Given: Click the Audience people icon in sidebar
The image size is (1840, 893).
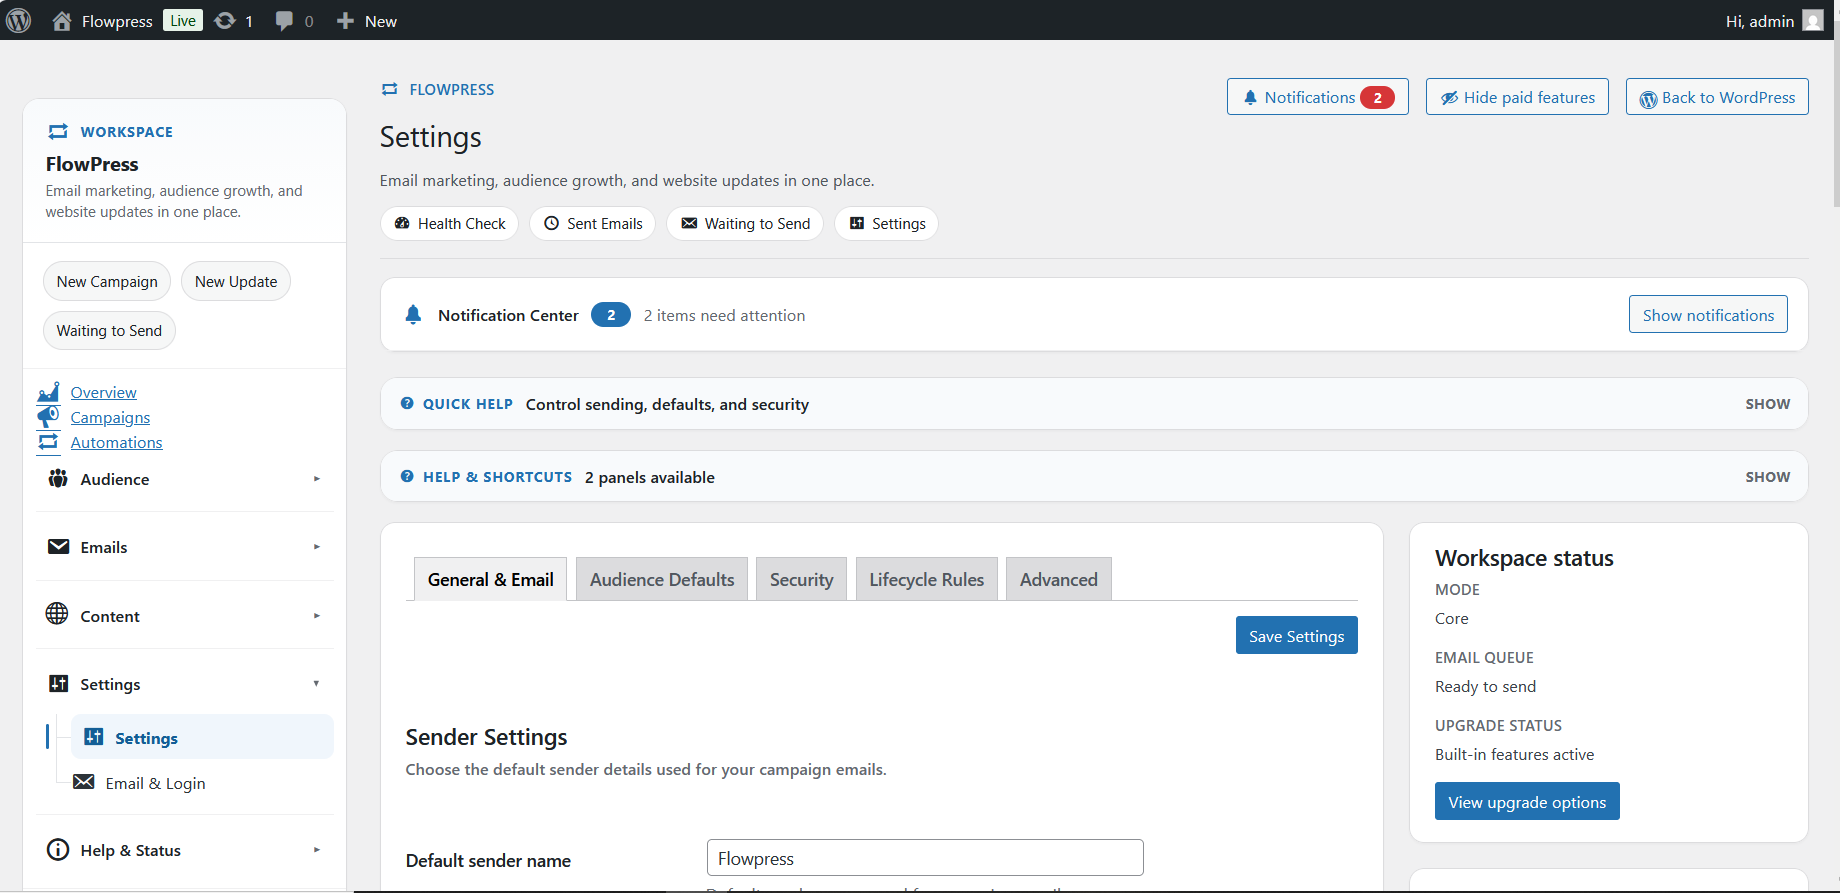Looking at the screenshot, I should (x=58, y=479).
